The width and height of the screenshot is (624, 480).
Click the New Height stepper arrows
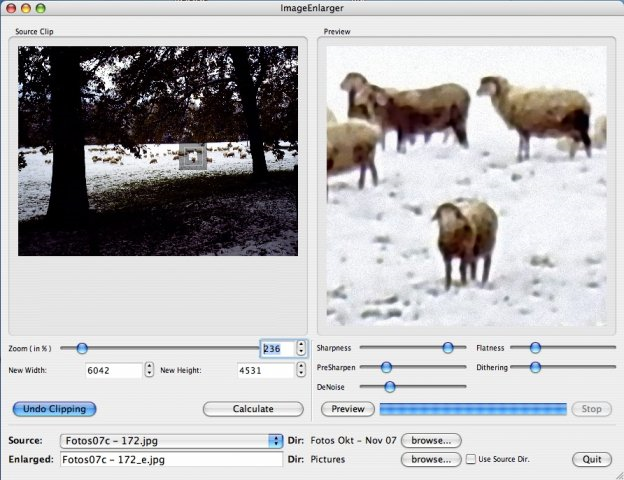point(301,370)
